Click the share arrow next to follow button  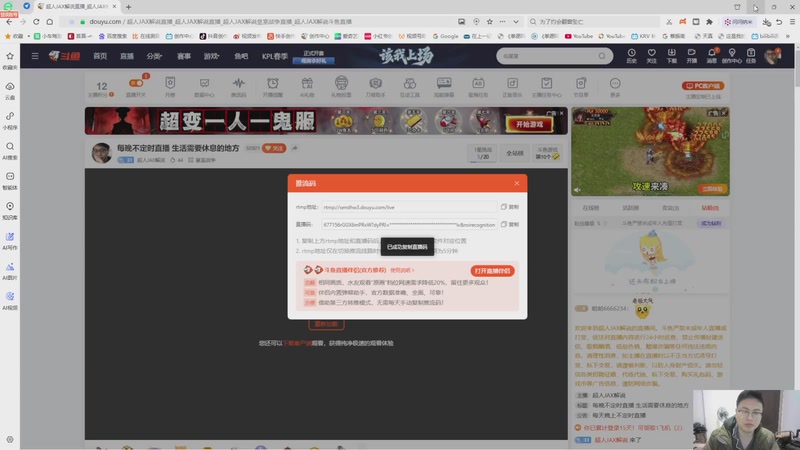[294, 148]
